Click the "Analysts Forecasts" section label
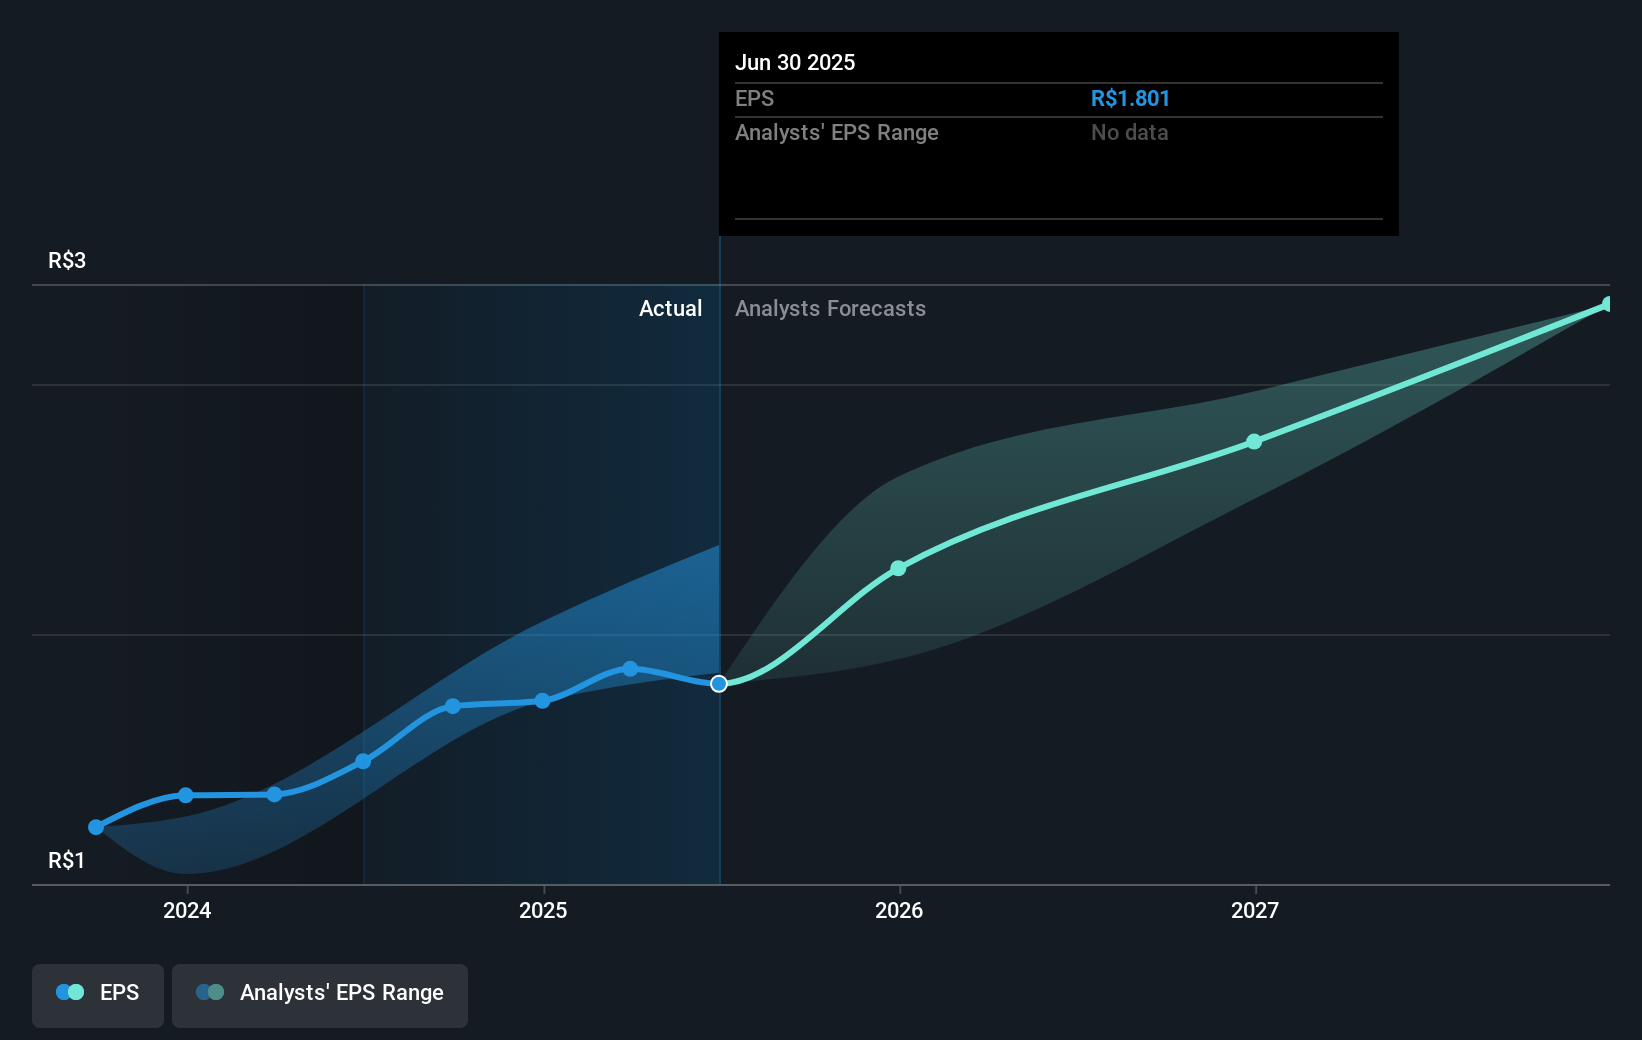 tap(830, 309)
